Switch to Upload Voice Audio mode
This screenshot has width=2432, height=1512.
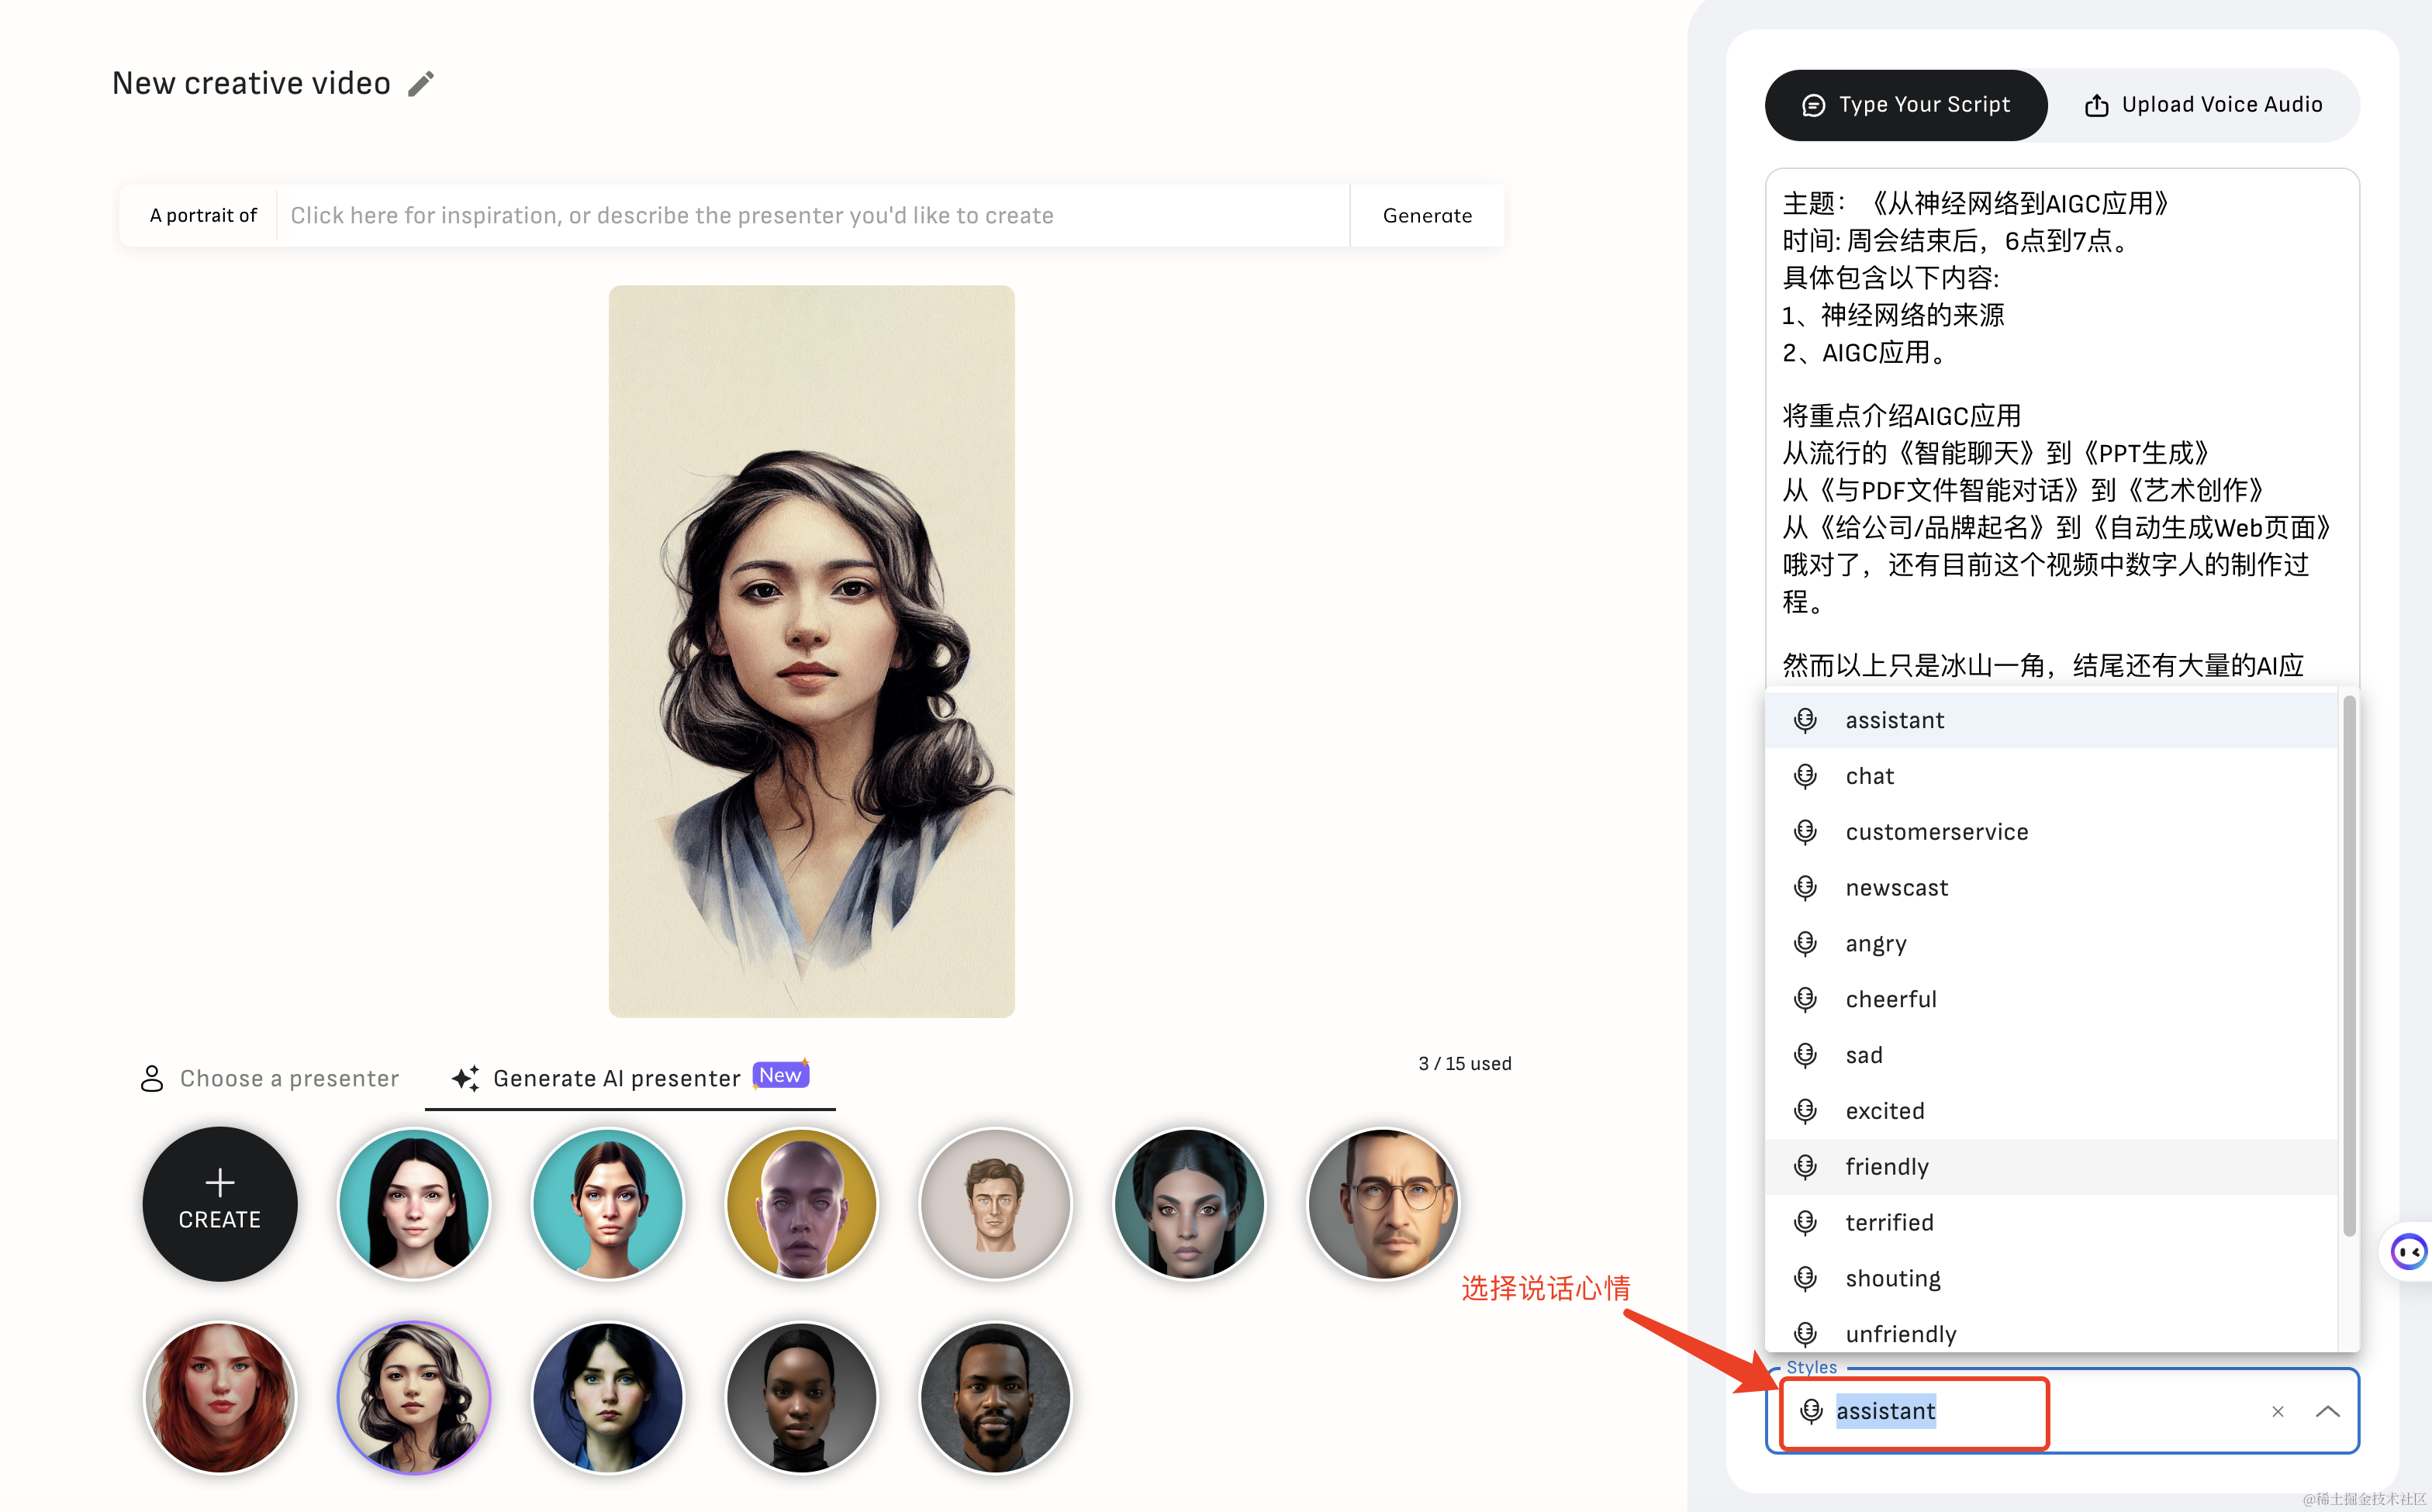[x=2203, y=105]
